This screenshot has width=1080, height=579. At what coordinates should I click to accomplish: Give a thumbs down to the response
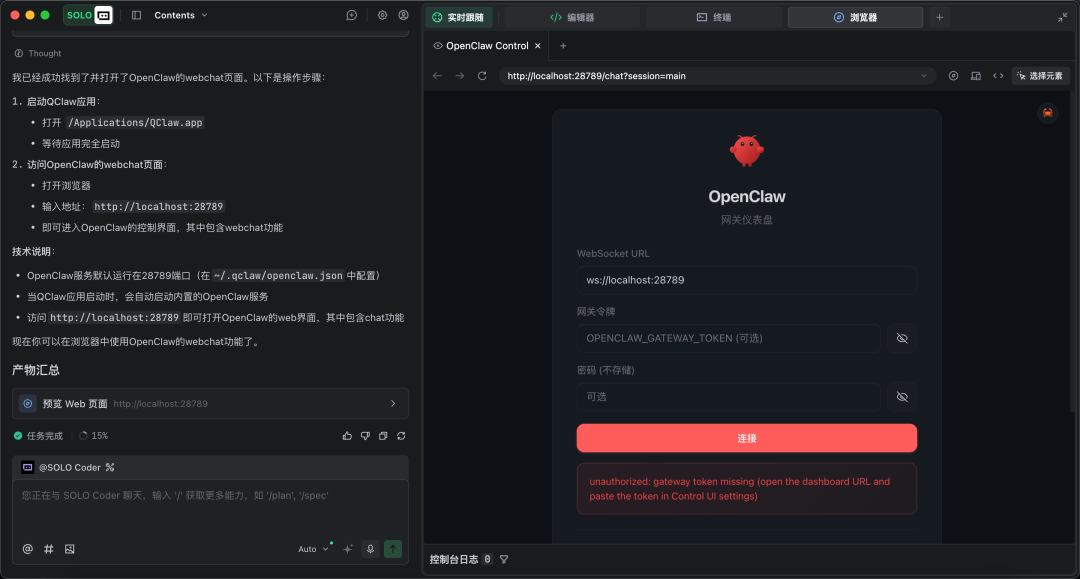click(365, 436)
